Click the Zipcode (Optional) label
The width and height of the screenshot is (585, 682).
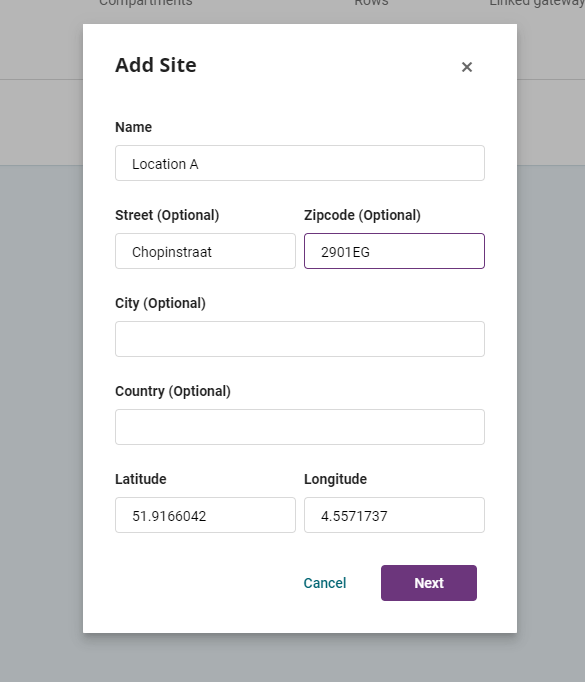(362, 215)
